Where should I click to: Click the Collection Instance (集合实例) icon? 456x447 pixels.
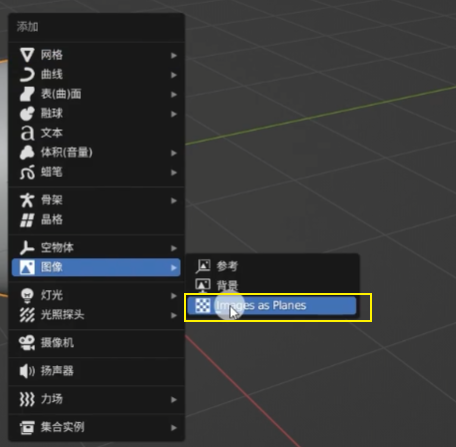pos(27,428)
